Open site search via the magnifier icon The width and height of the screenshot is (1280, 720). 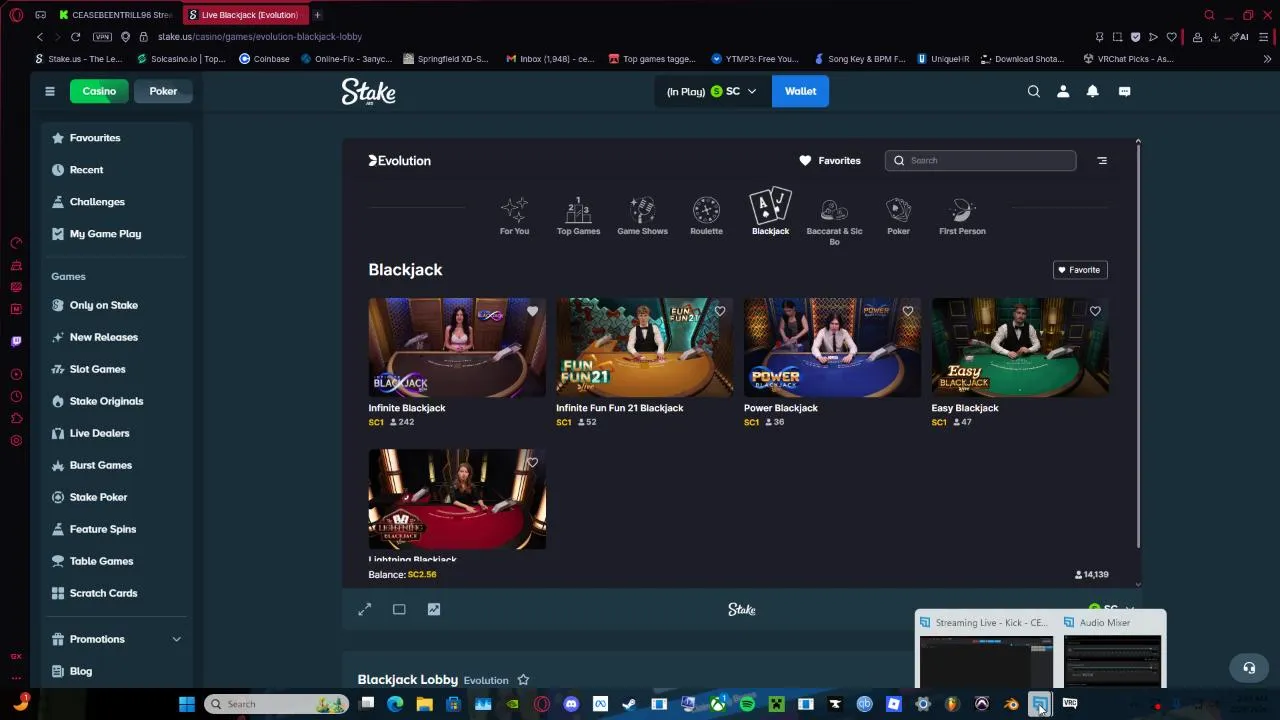1034,91
